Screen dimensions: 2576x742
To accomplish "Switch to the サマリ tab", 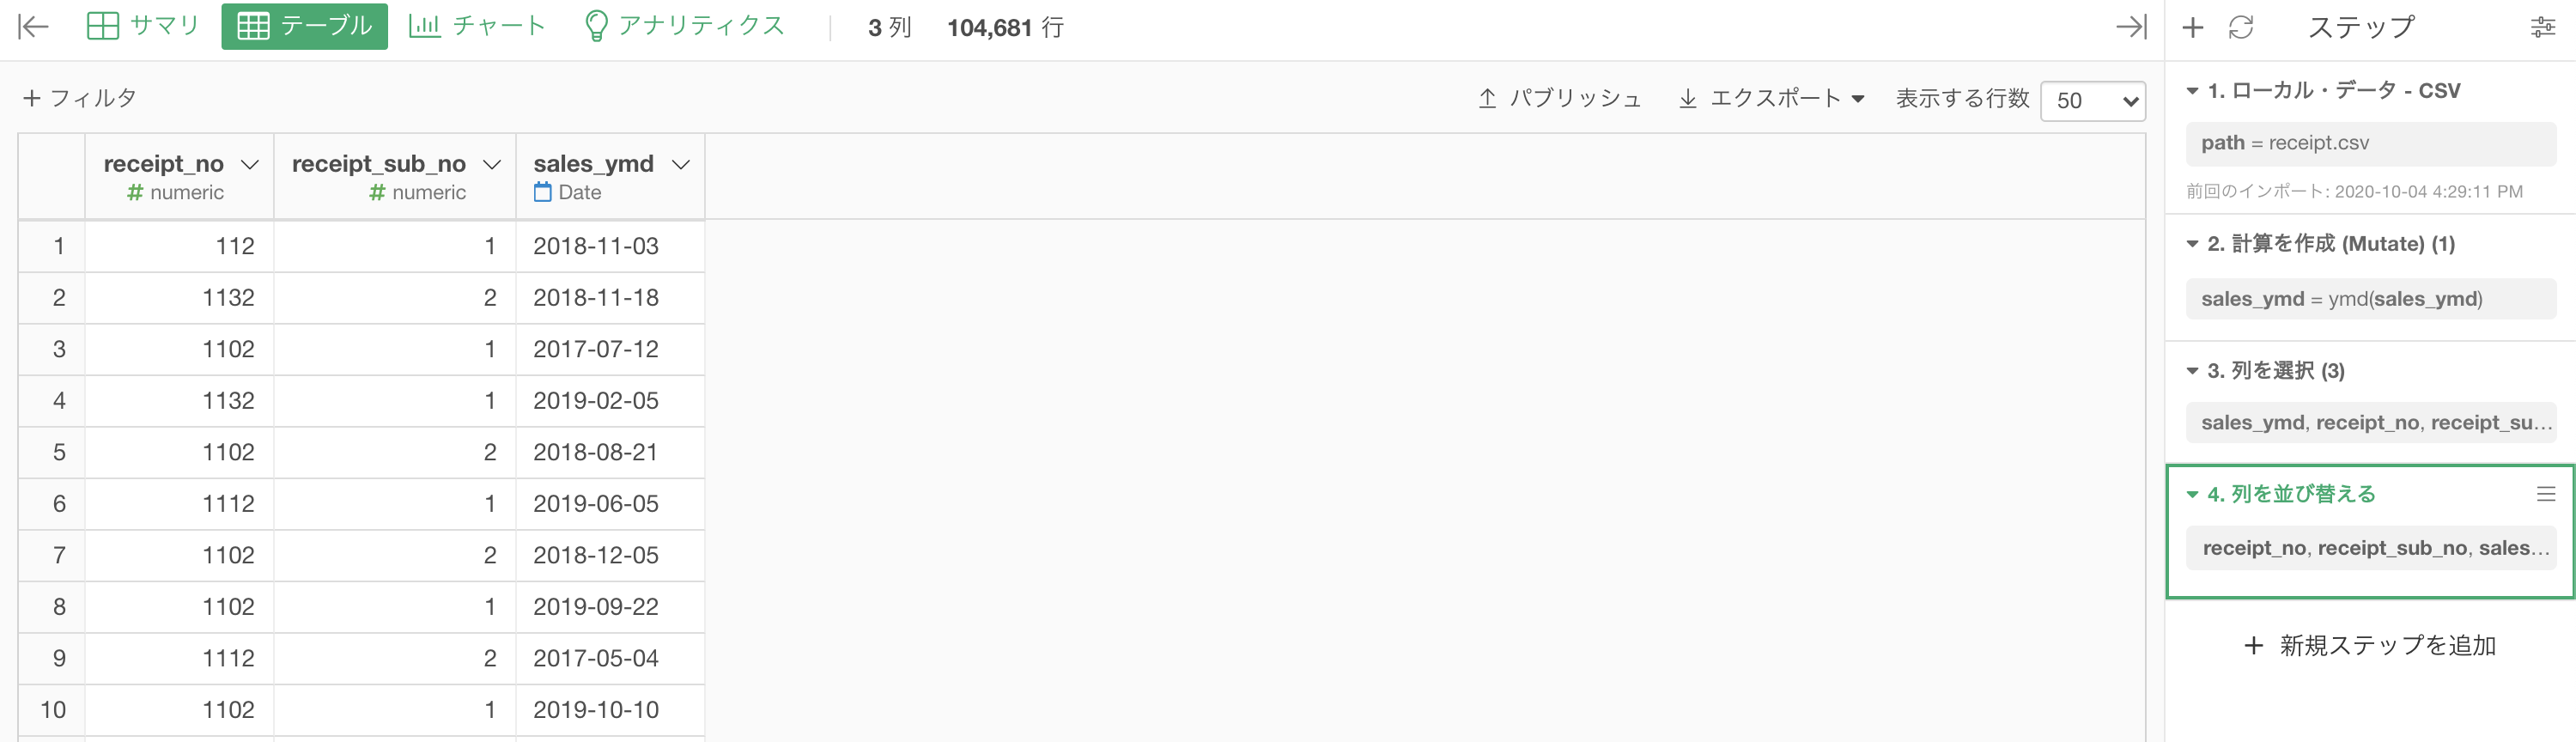I will tap(143, 26).
